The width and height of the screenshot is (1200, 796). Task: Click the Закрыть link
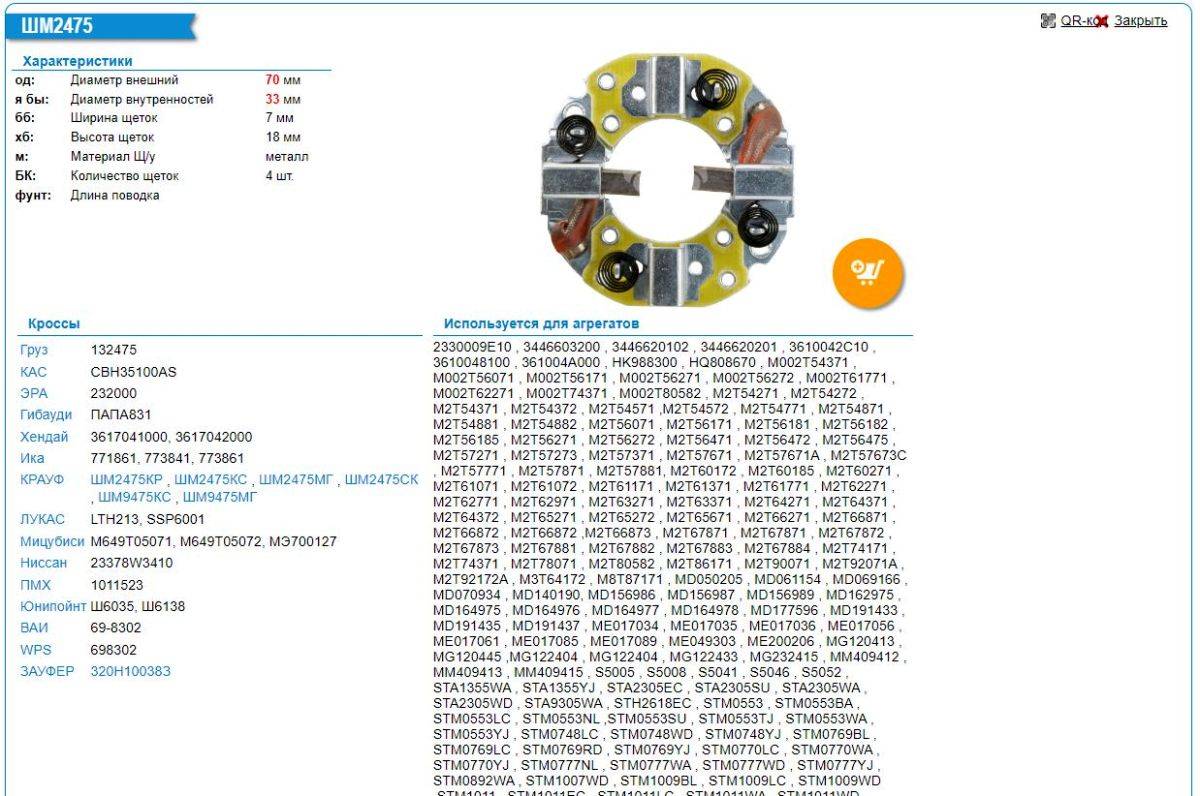click(x=1140, y=21)
